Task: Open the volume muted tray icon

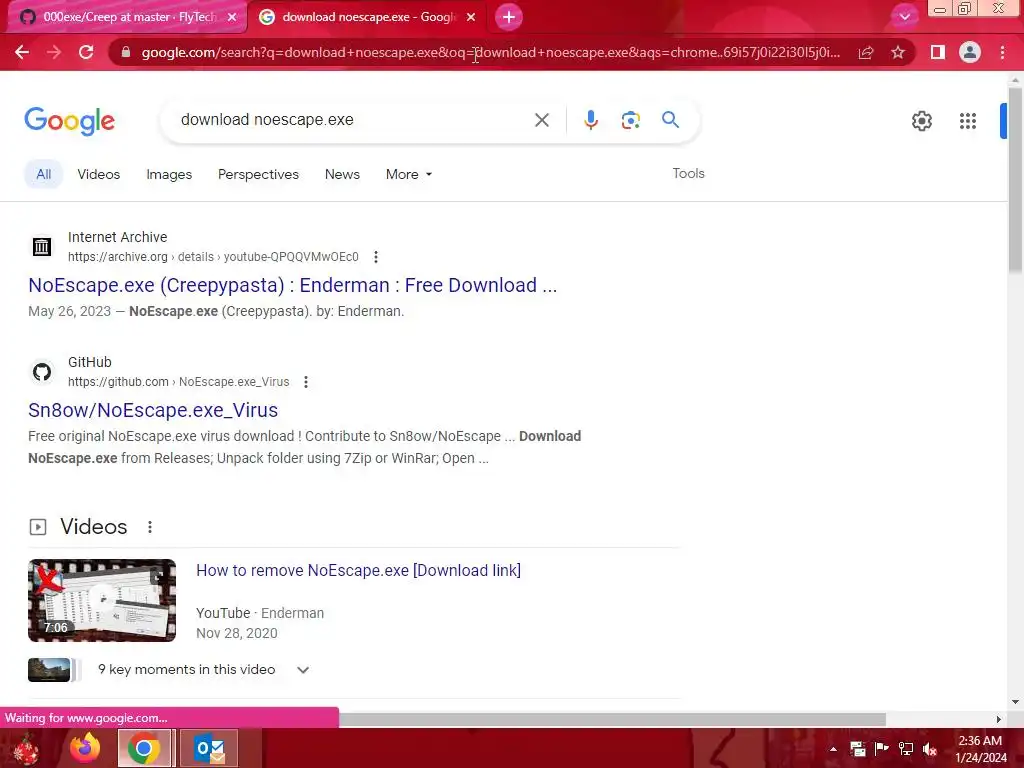Action: tap(930, 749)
